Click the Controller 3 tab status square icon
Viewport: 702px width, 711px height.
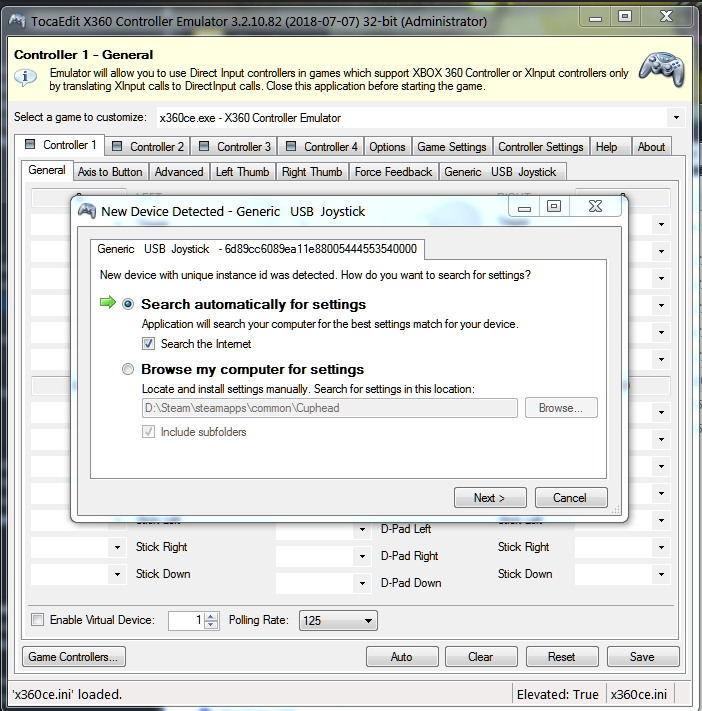(204, 146)
